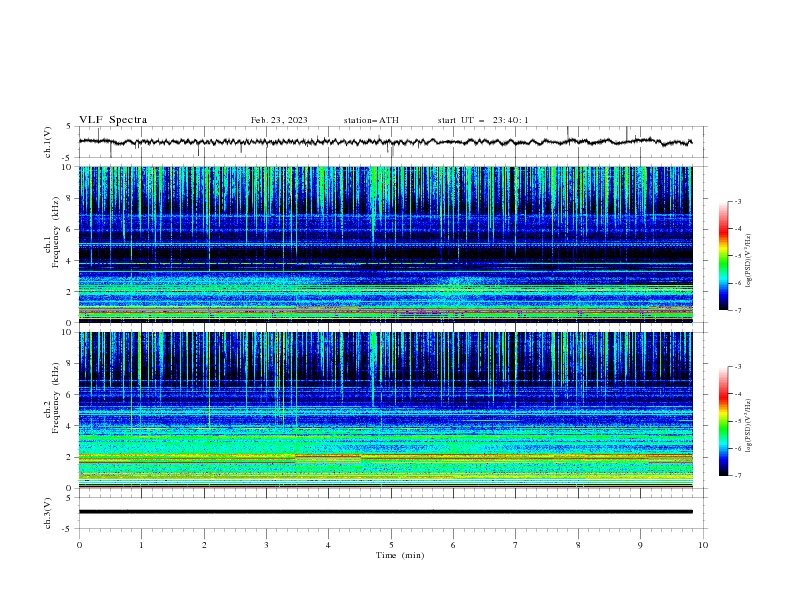Click inside the ch.1 spectrogram panel
This screenshot has height=612, width=792.
(385, 244)
